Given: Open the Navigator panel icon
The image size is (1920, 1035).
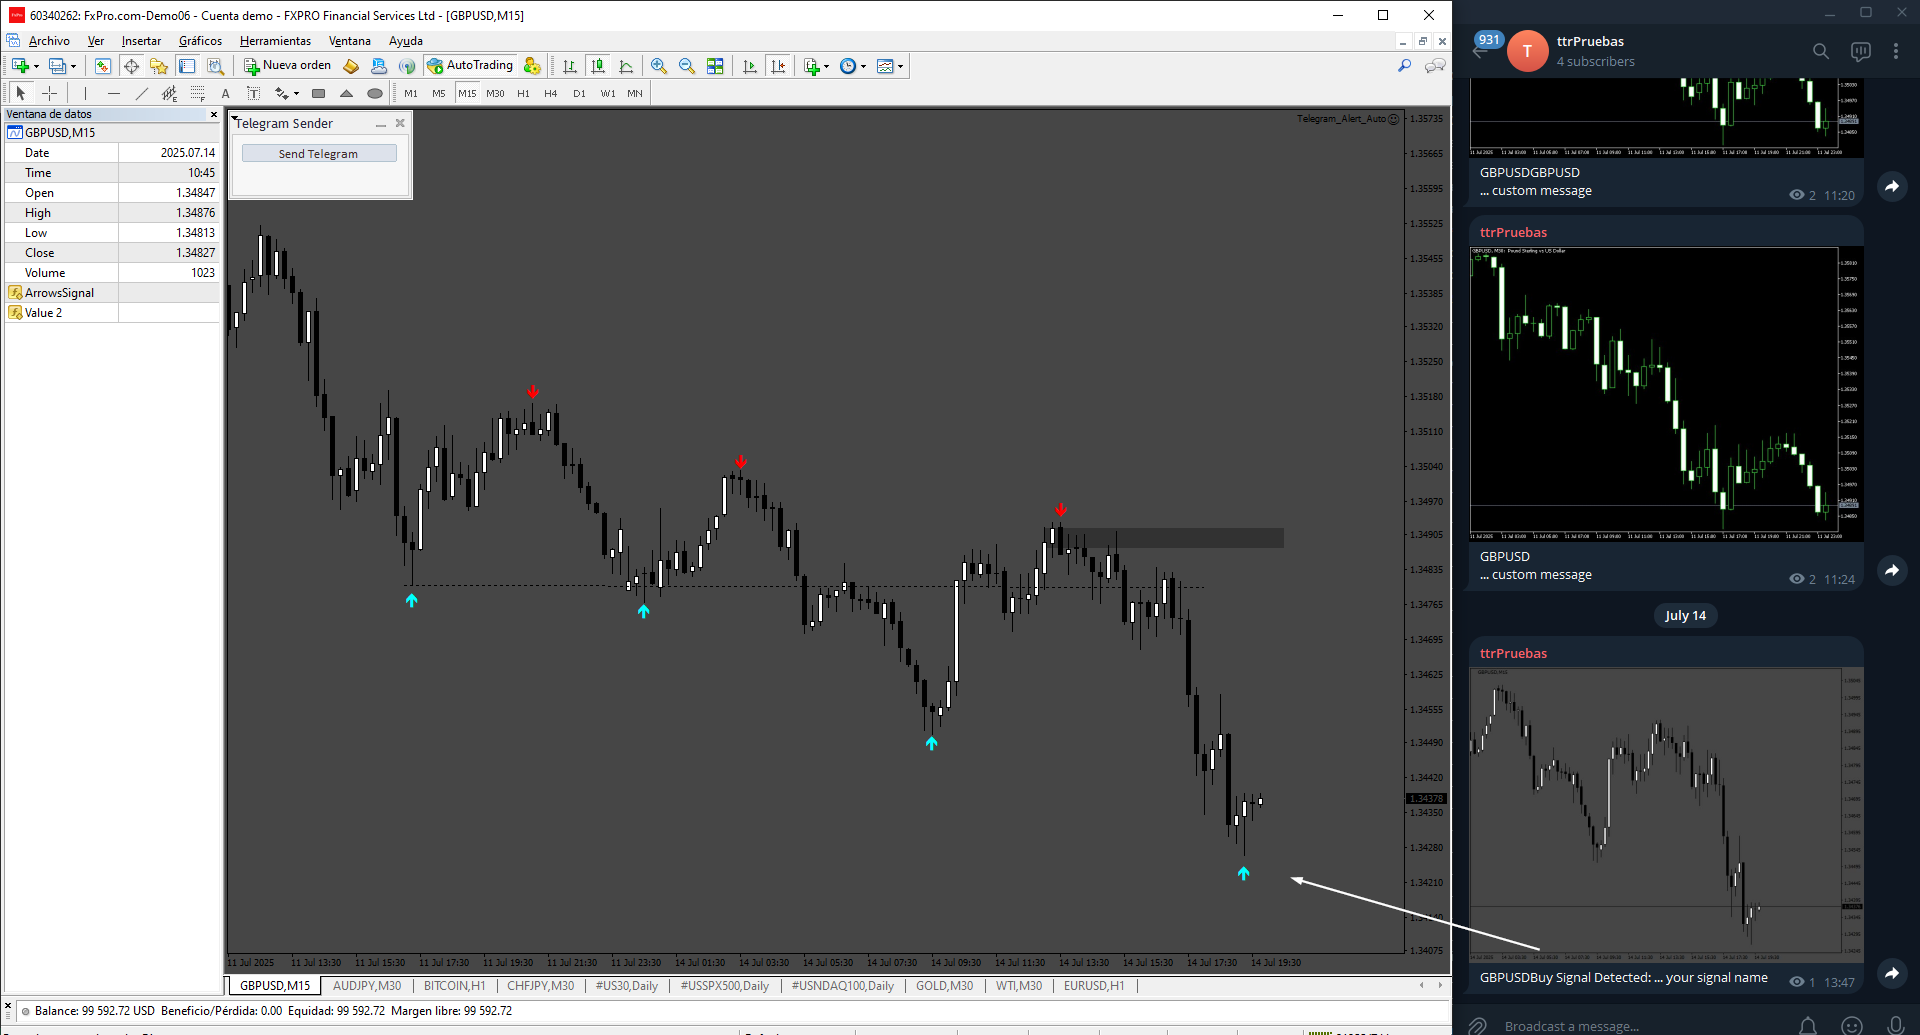Looking at the screenshot, I should pyautogui.click(x=159, y=66).
